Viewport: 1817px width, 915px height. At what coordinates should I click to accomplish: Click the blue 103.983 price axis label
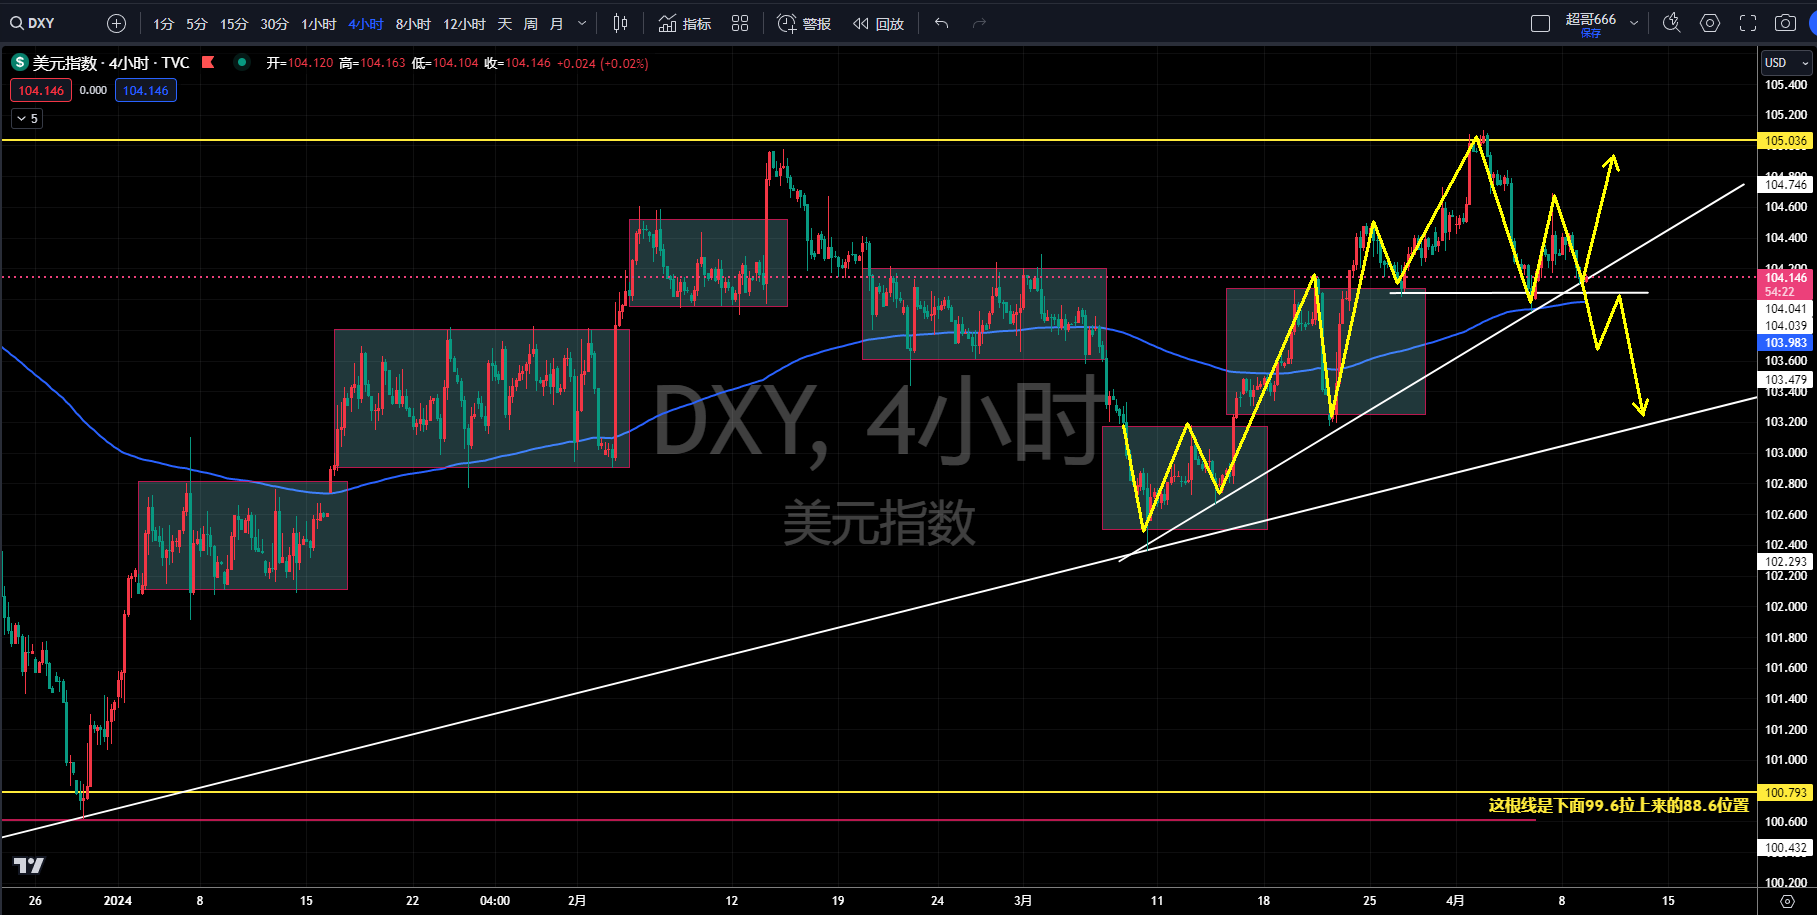pyautogui.click(x=1786, y=343)
